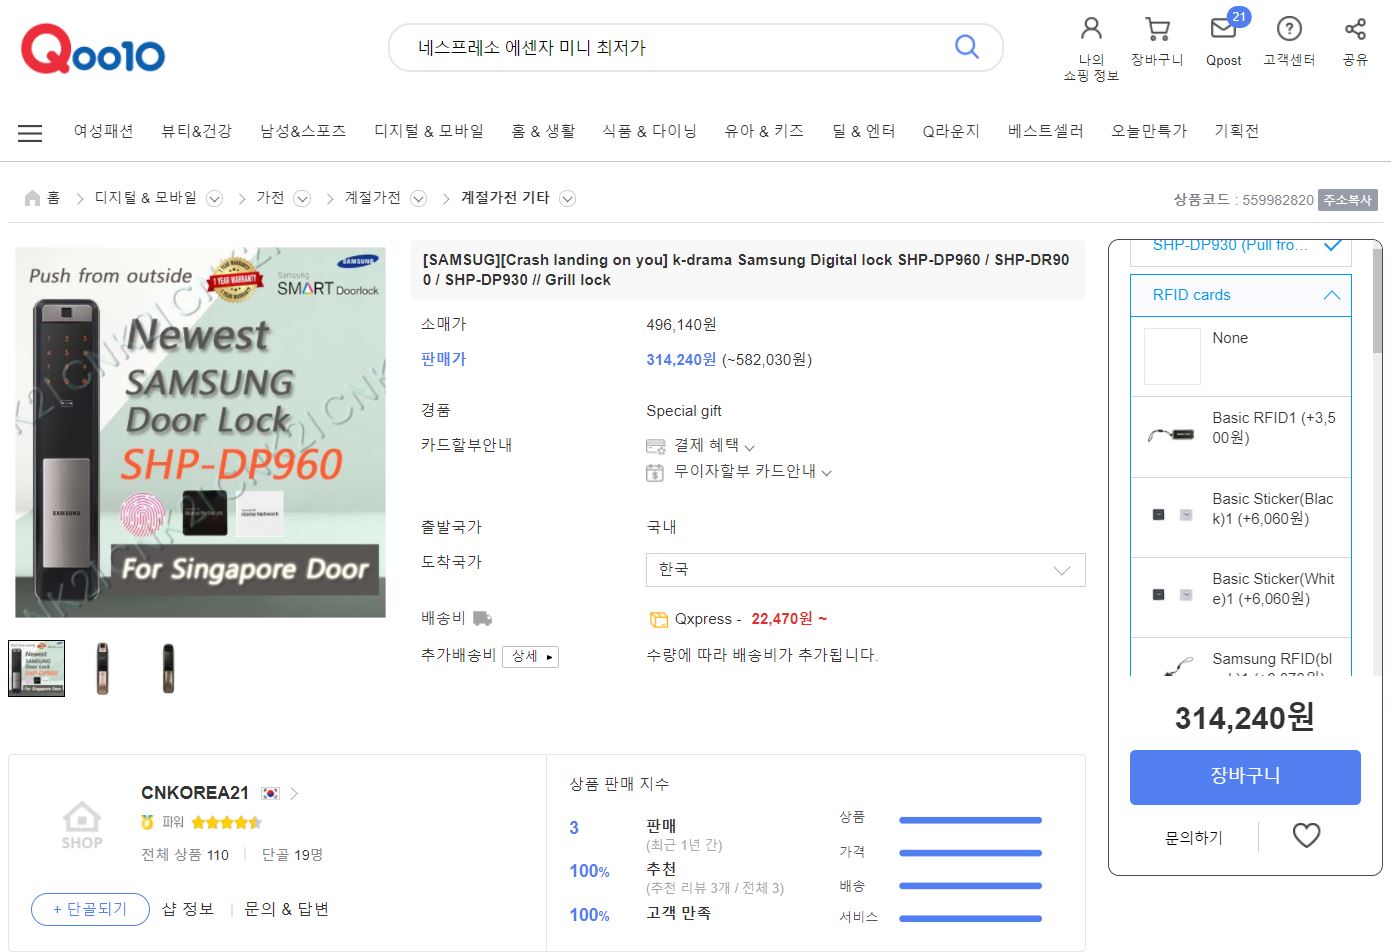Open 디지털 & 모바일 category menu
The width and height of the screenshot is (1391, 952).
429,131
